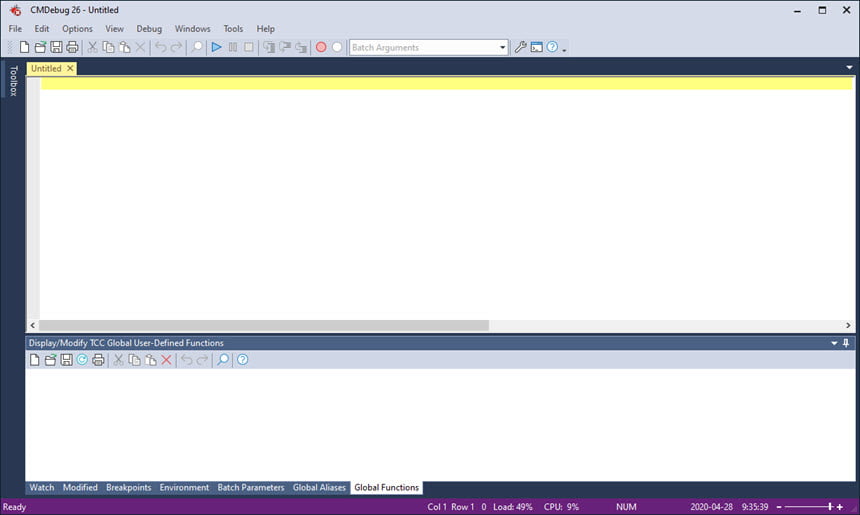The image size is (860, 515).
Task: Click red Delete X in functions panel
Action: pos(166,360)
